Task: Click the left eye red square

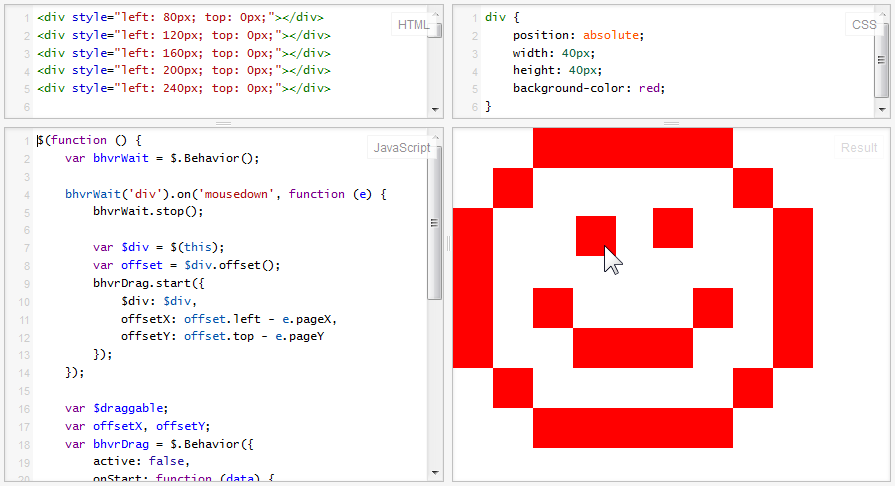Action: click(596, 236)
